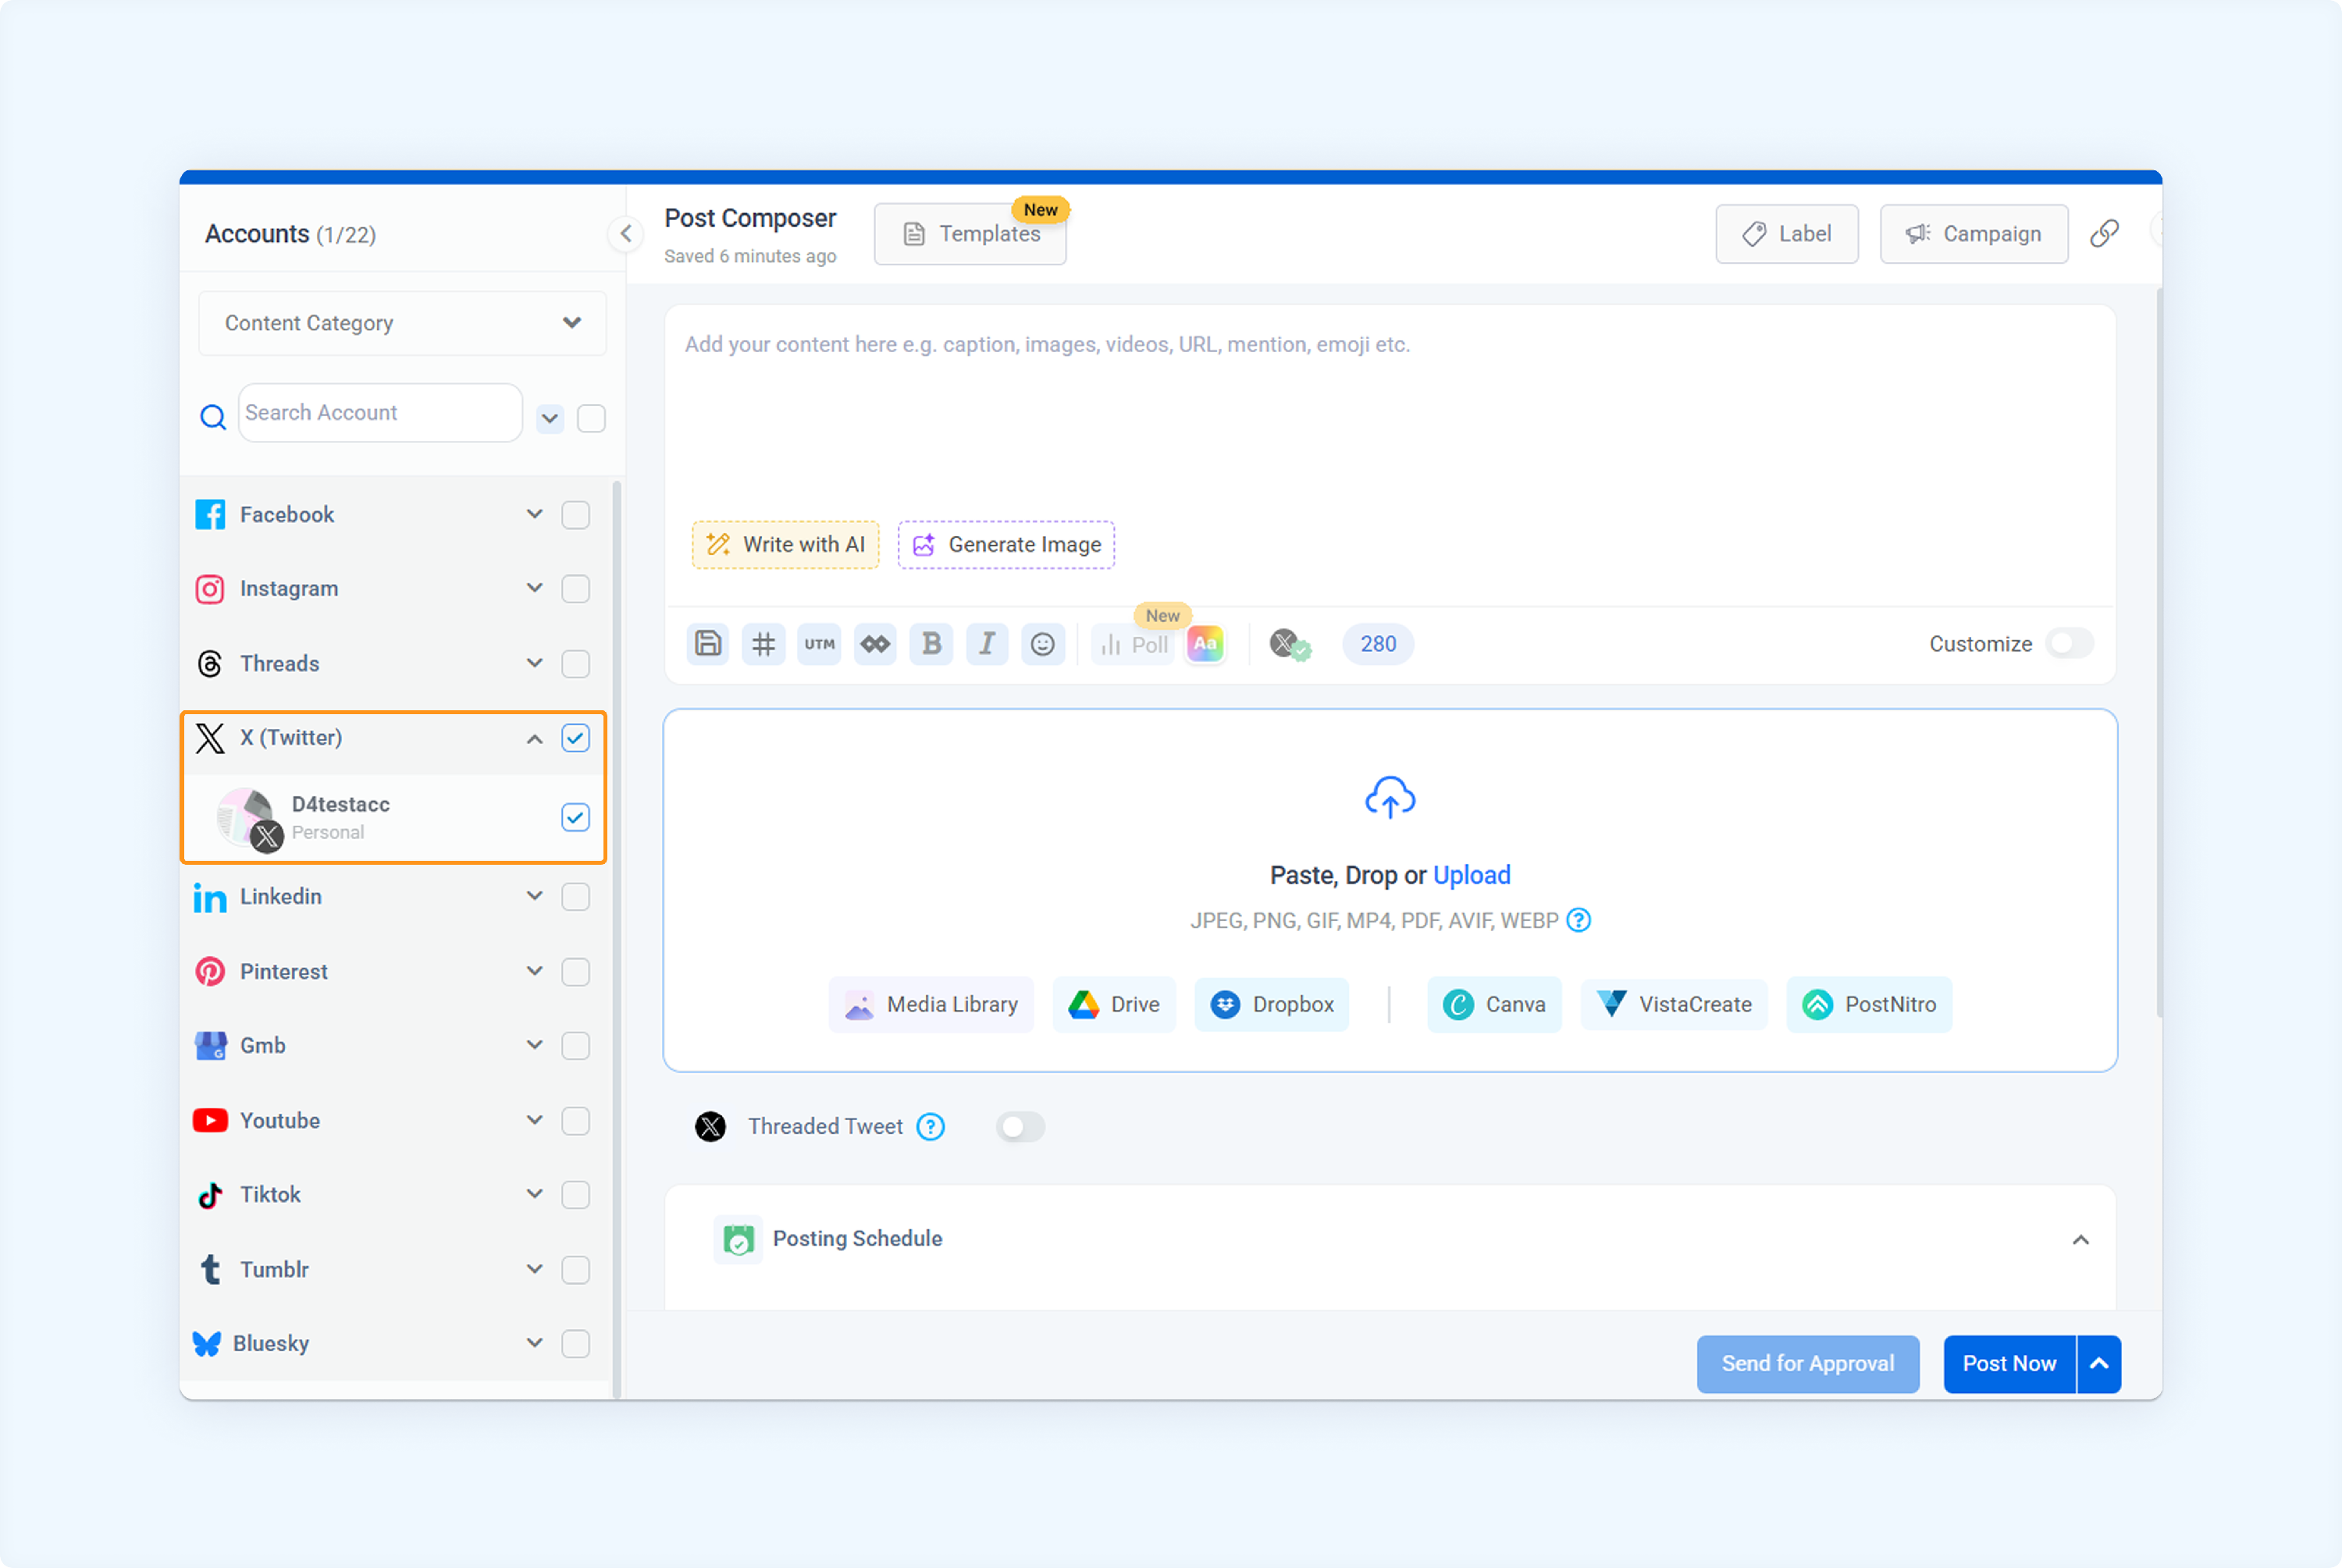The image size is (2342, 1568).
Task: Click the Search Account input field
Action: click(x=380, y=413)
